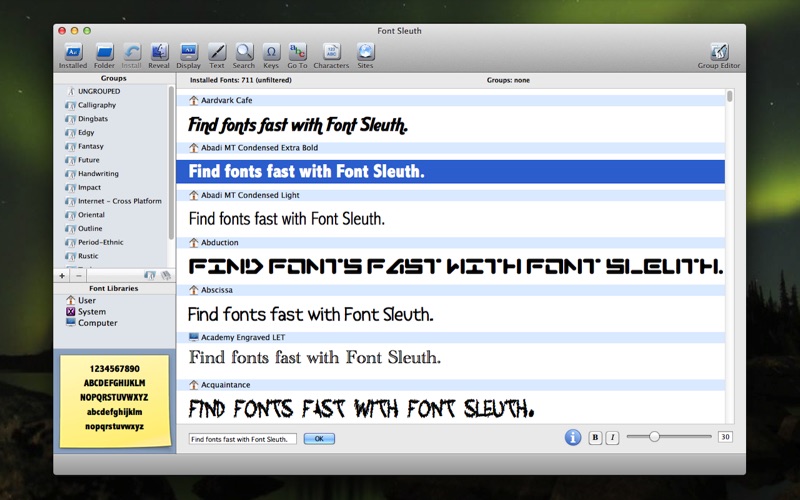The width and height of the screenshot is (800, 500).
Task: Click the Academy Engraved LET header
Action: (451, 338)
